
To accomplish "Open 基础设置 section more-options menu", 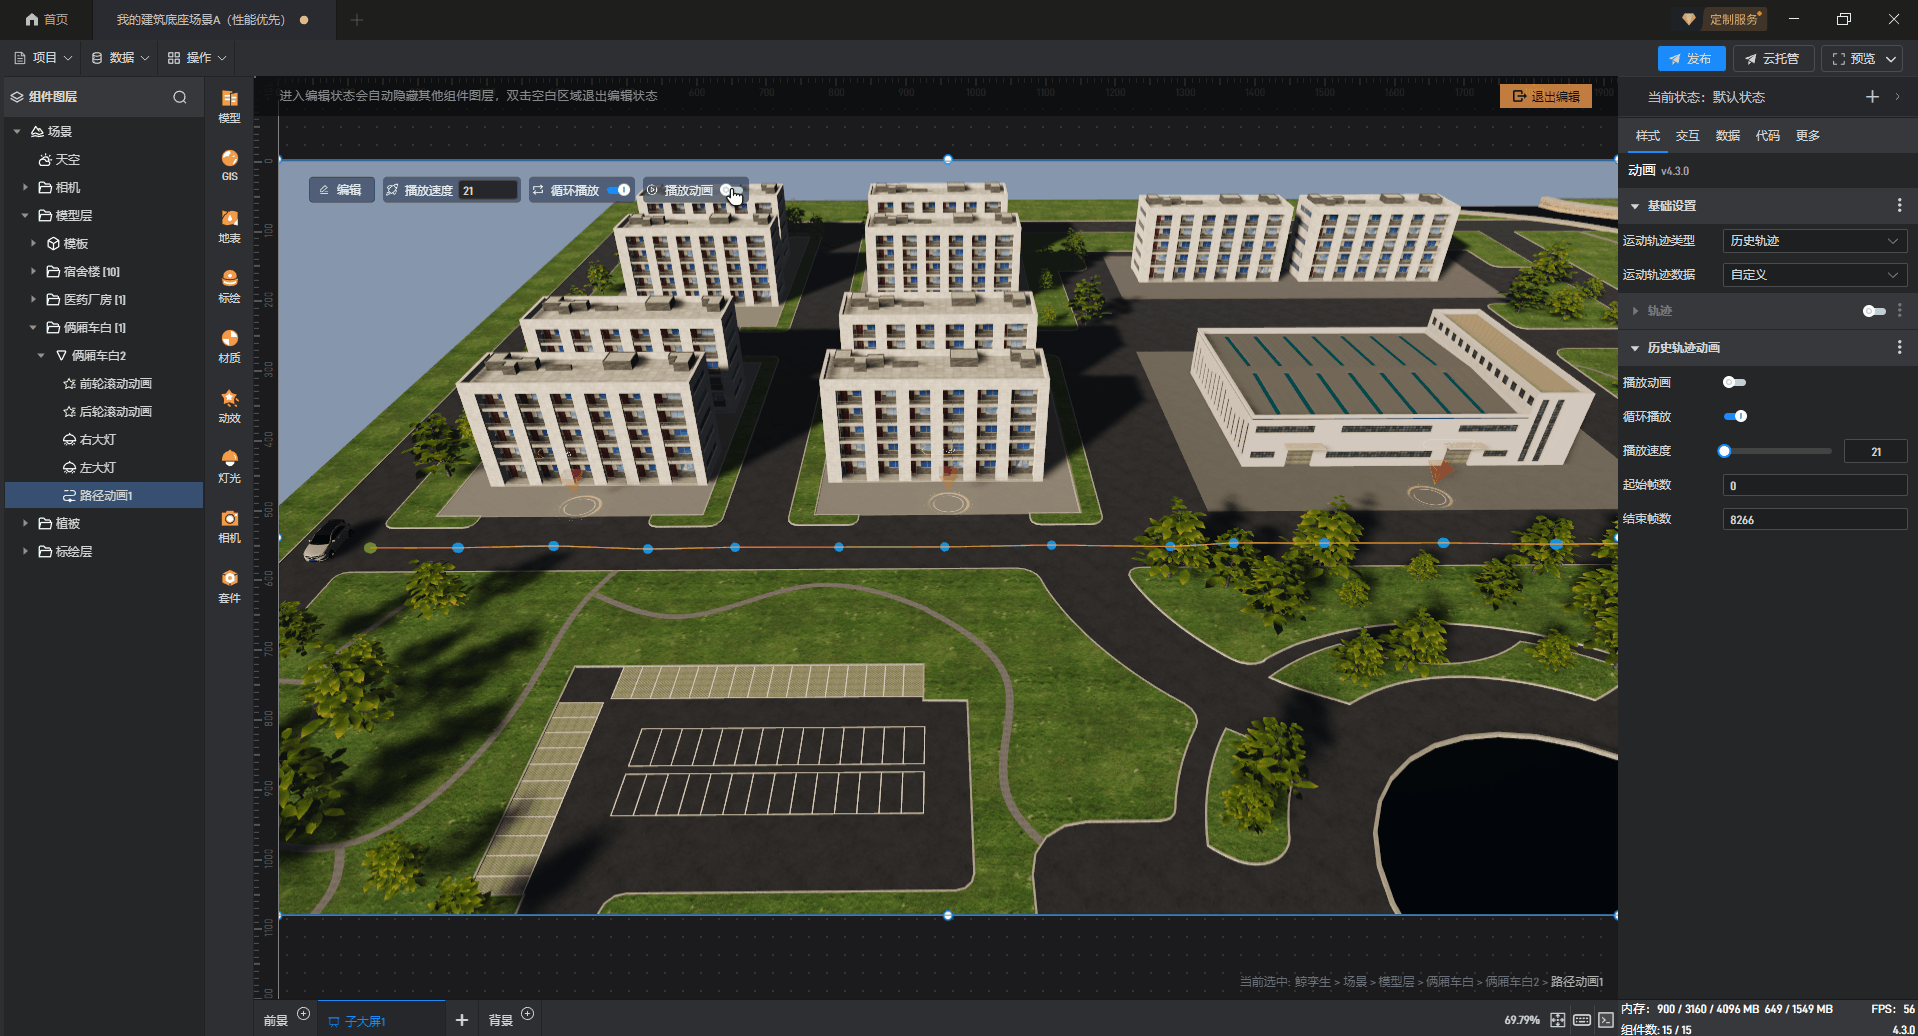I will click(1899, 205).
